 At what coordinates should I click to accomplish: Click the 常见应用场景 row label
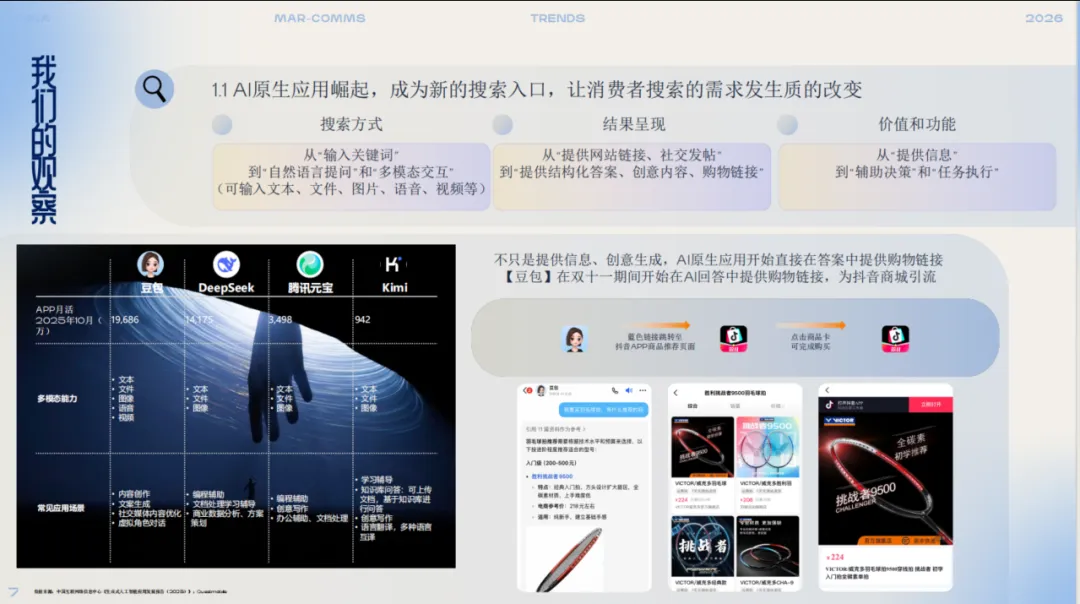pyautogui.click(x=61, y=508)
